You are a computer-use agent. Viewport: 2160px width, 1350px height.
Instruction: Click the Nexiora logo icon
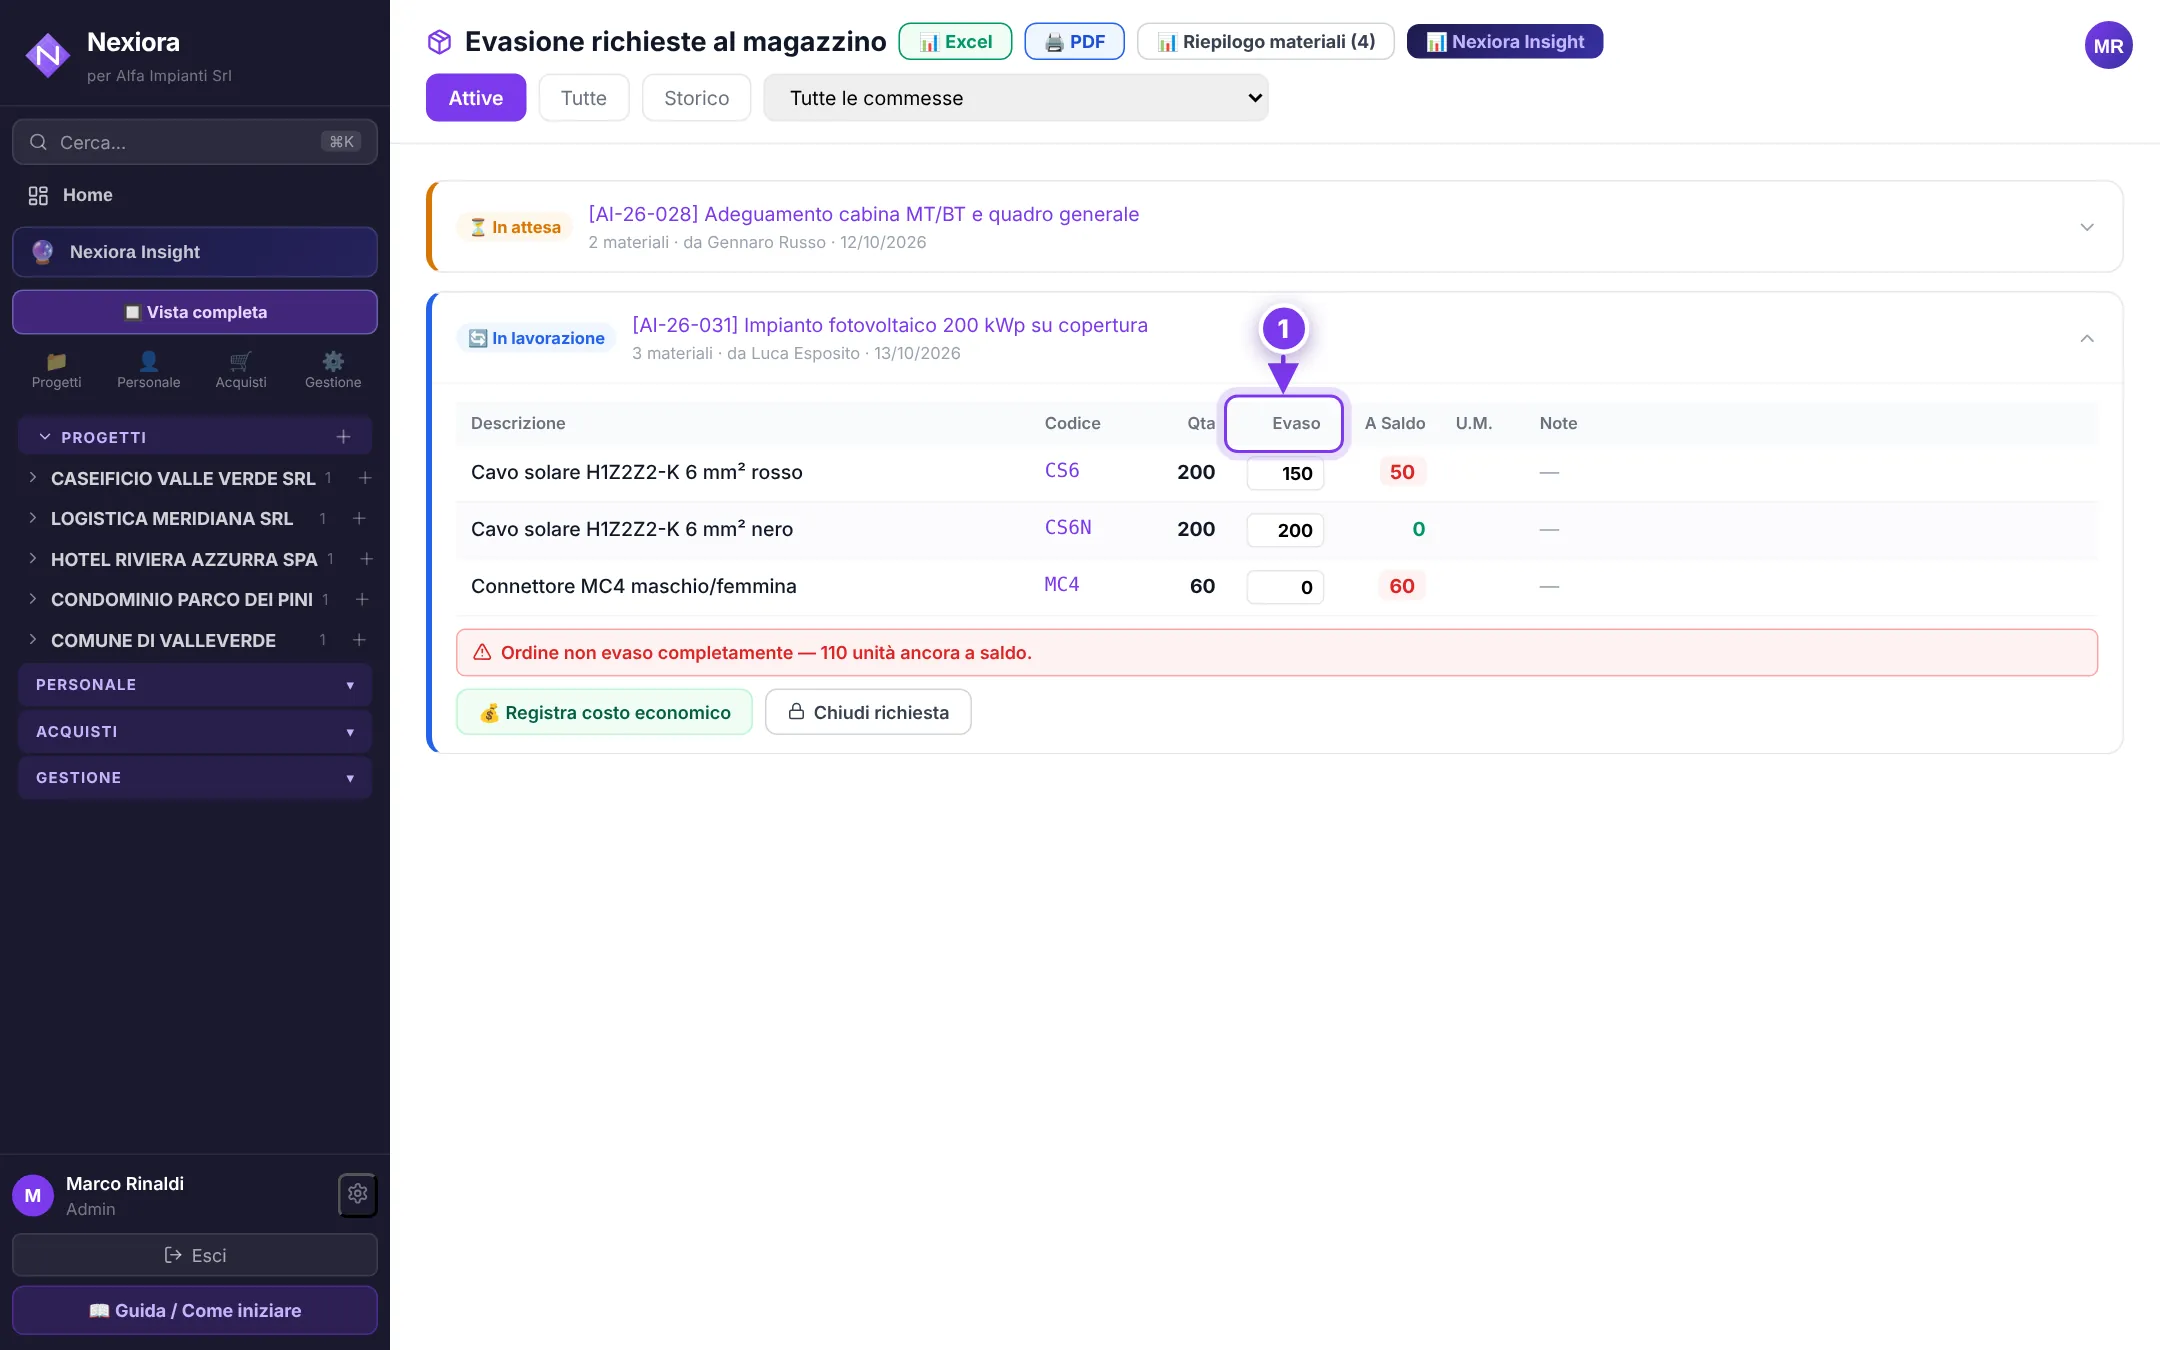47,56
